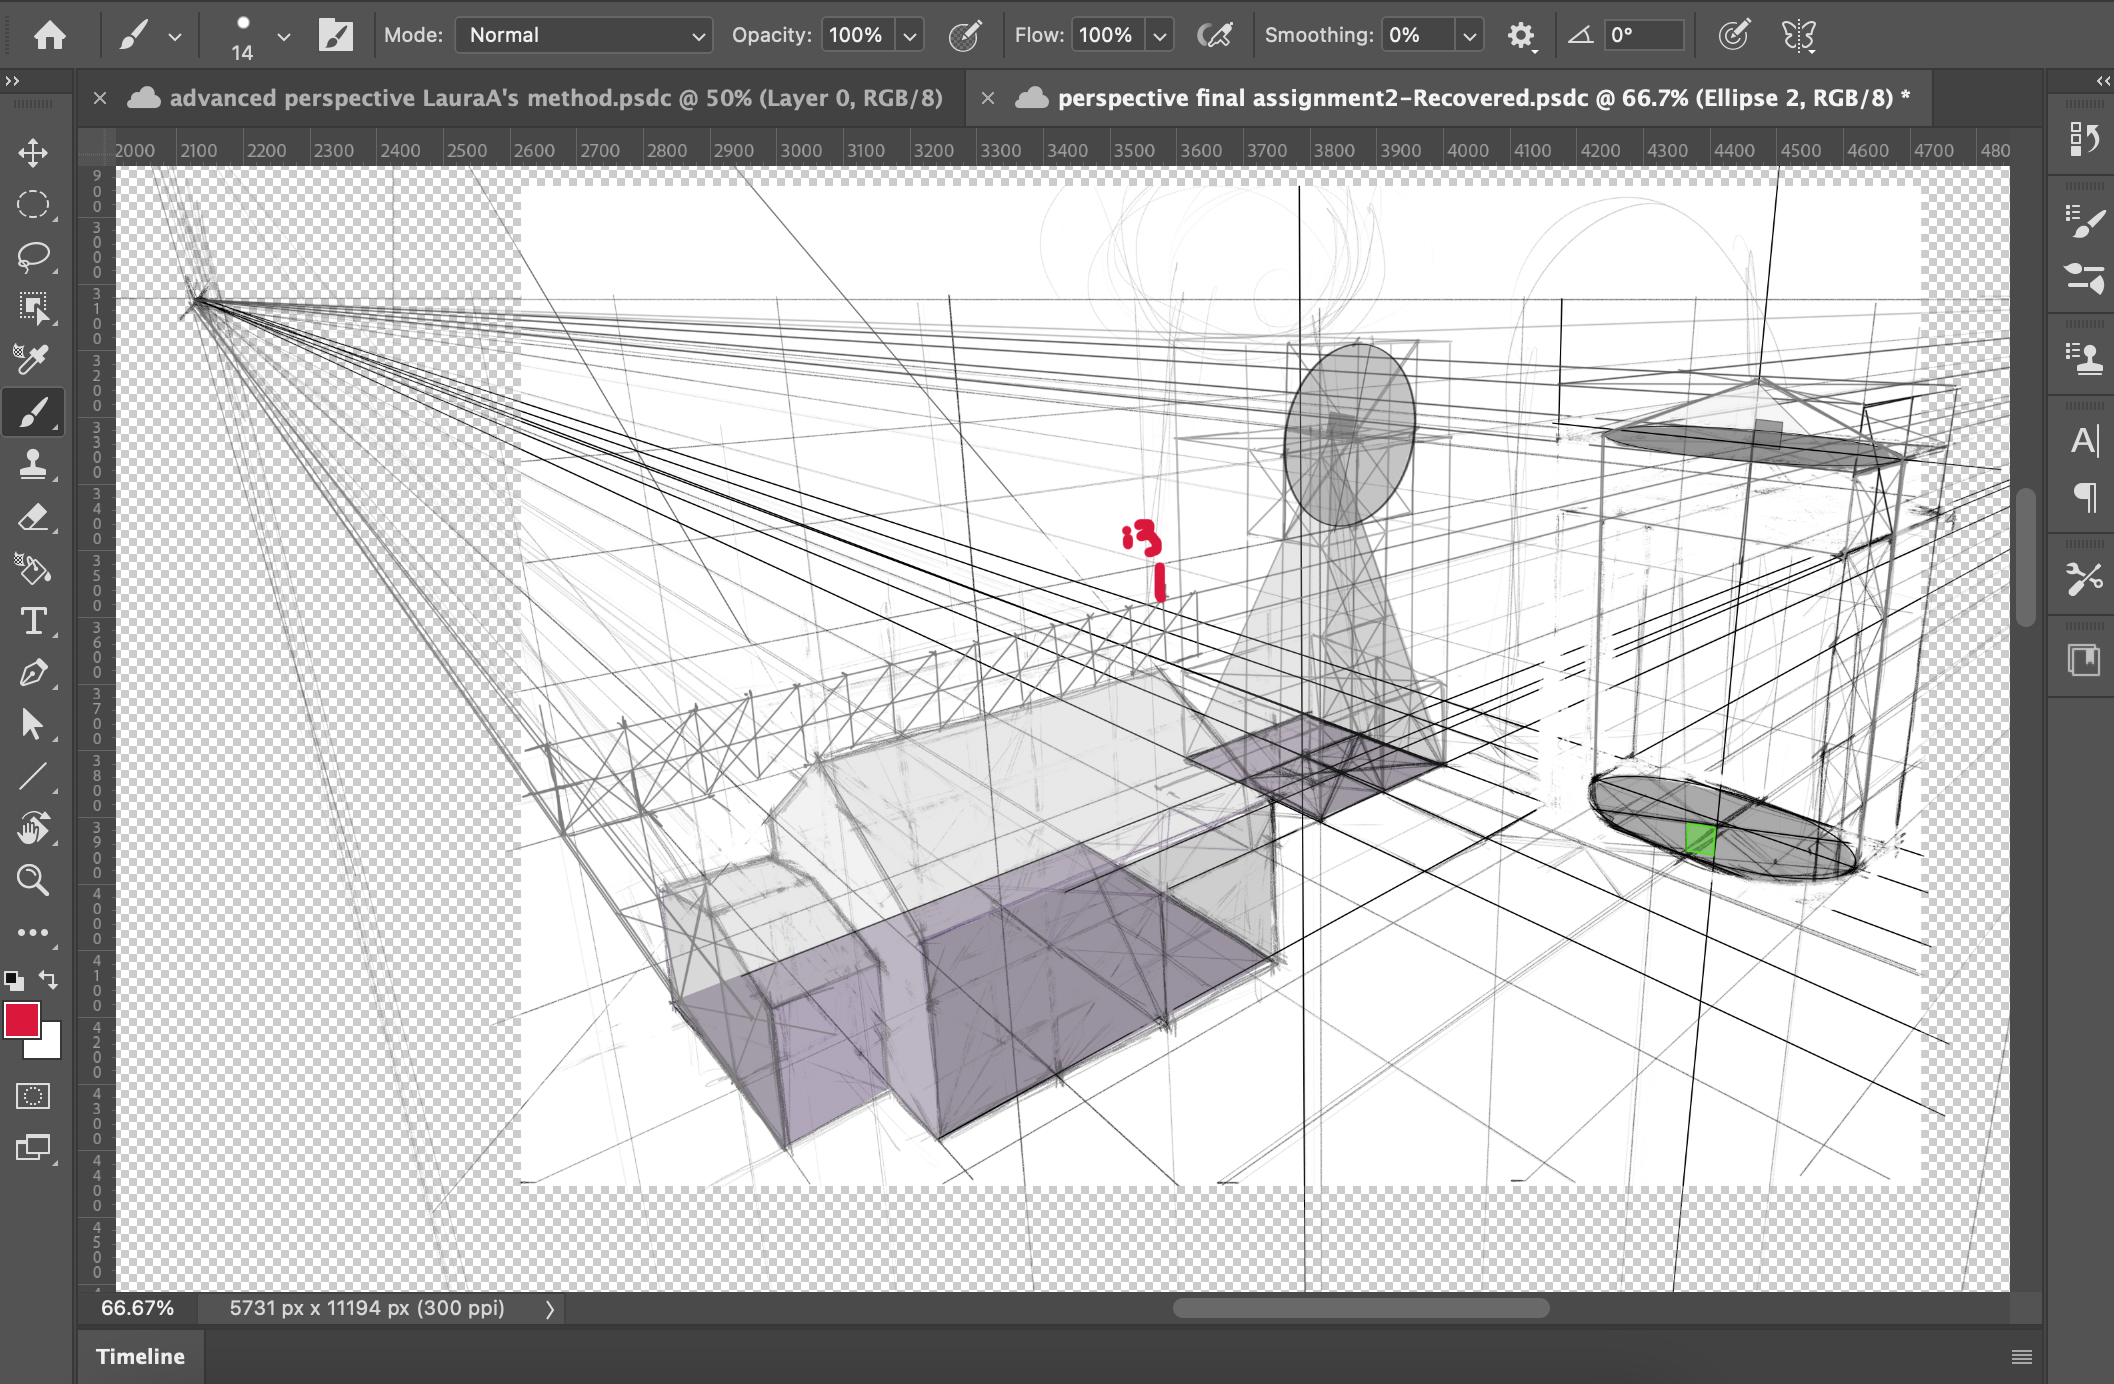Expand the document info status arrow
The width and height of the screenshot is (2114, 1384).
(549, 1309)
